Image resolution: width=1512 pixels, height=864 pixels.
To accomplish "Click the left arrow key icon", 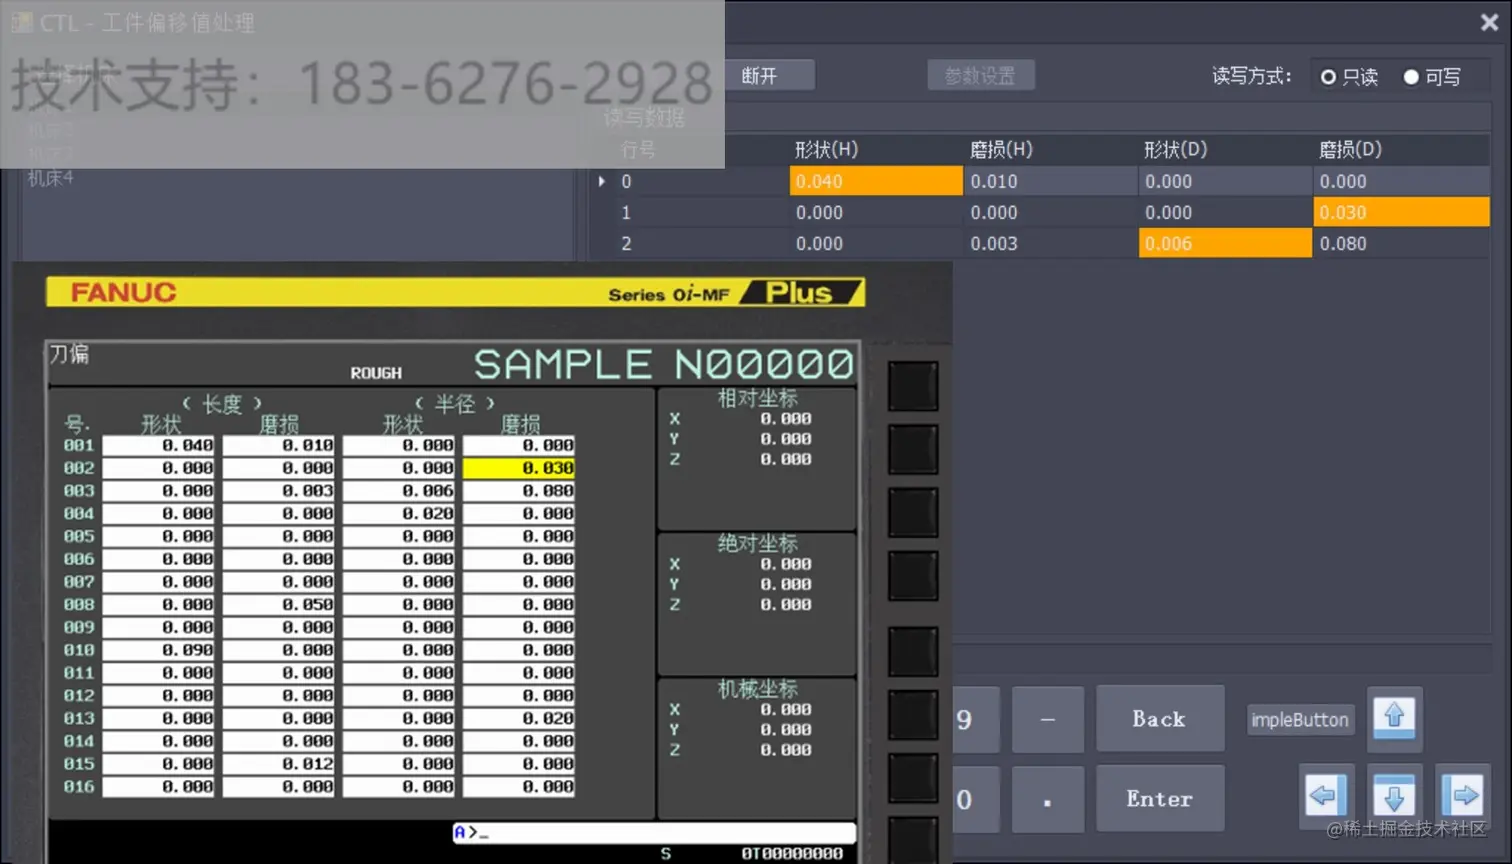I will [1323, 797].
